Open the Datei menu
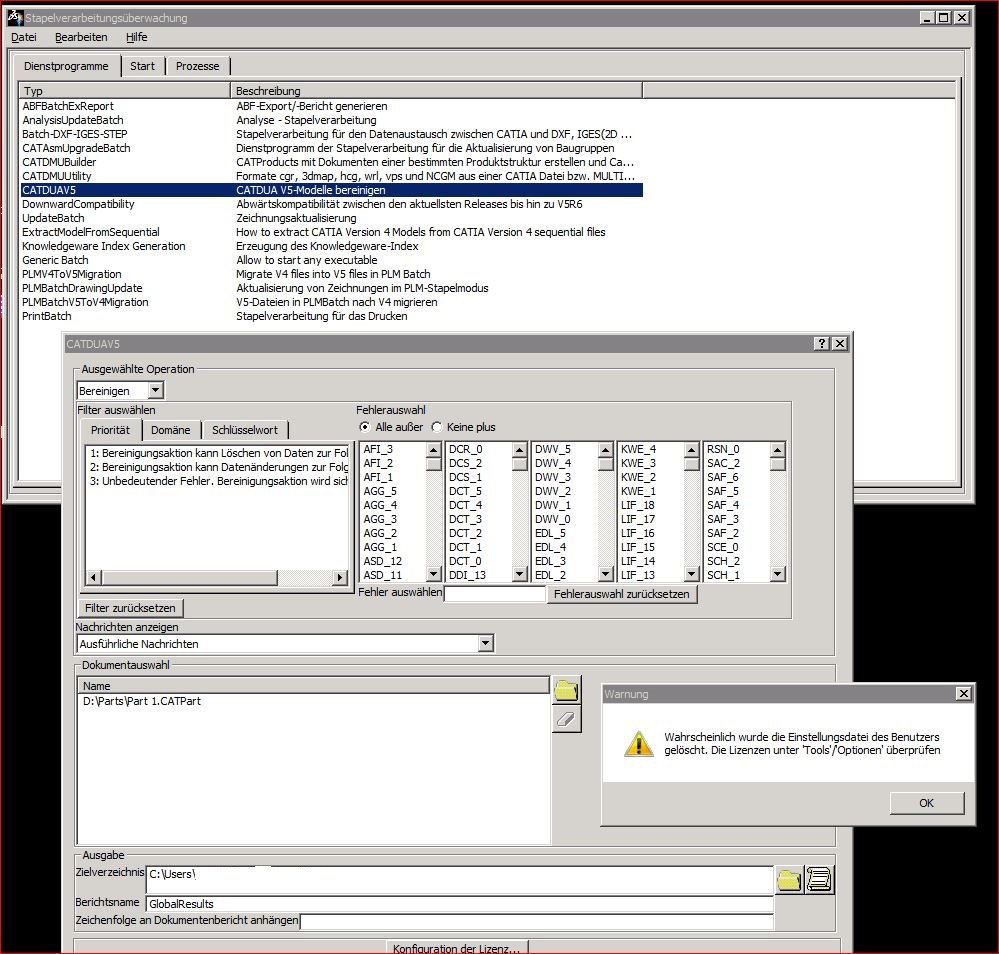The width and height of the screenshot is (999, 954). [x=24, y=37]
